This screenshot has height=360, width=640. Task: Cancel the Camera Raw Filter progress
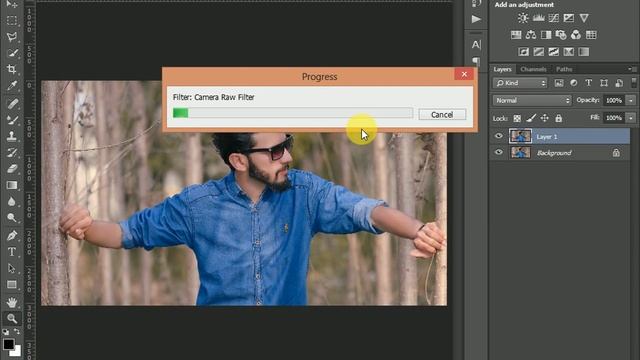[442, 115]
